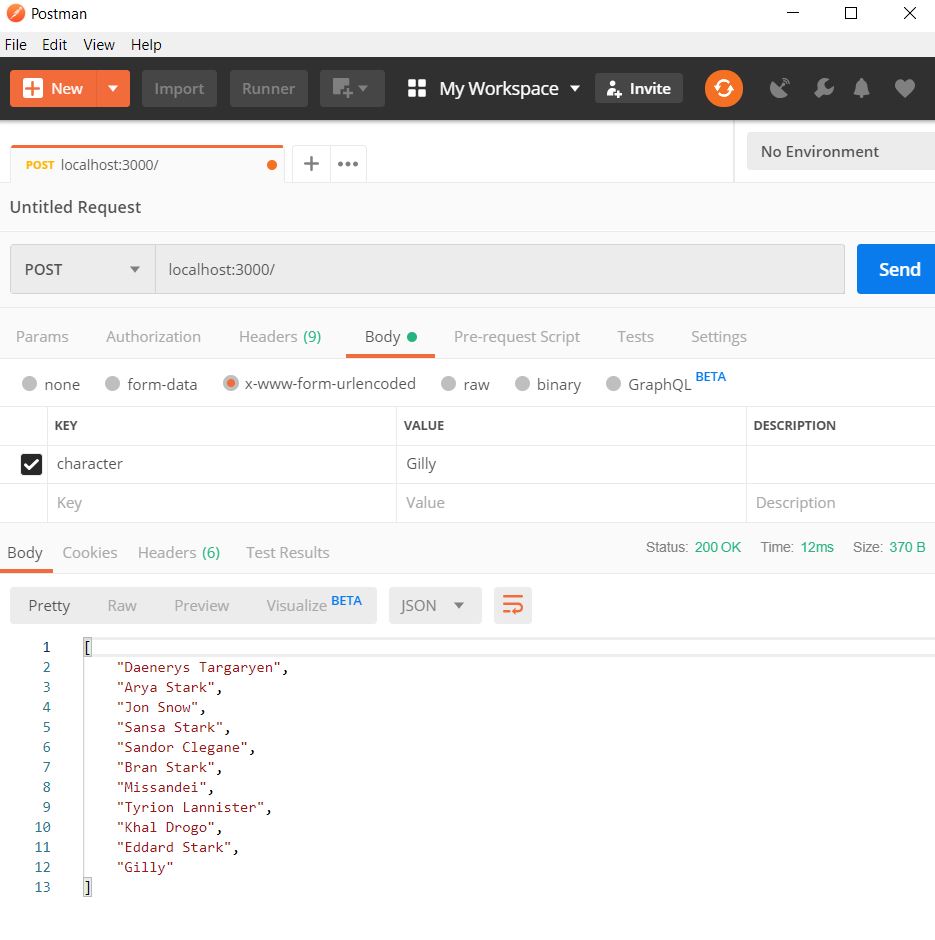Open the Test Results tab
935x940 pixels.
[x=288, y=552]
